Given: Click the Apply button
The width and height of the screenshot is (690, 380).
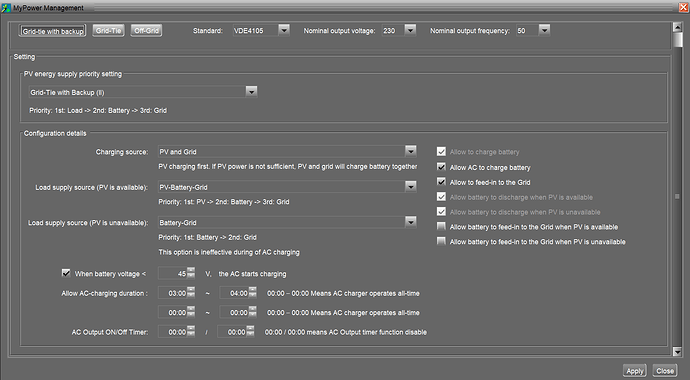Looking at the screenshot, I should 635,371.
